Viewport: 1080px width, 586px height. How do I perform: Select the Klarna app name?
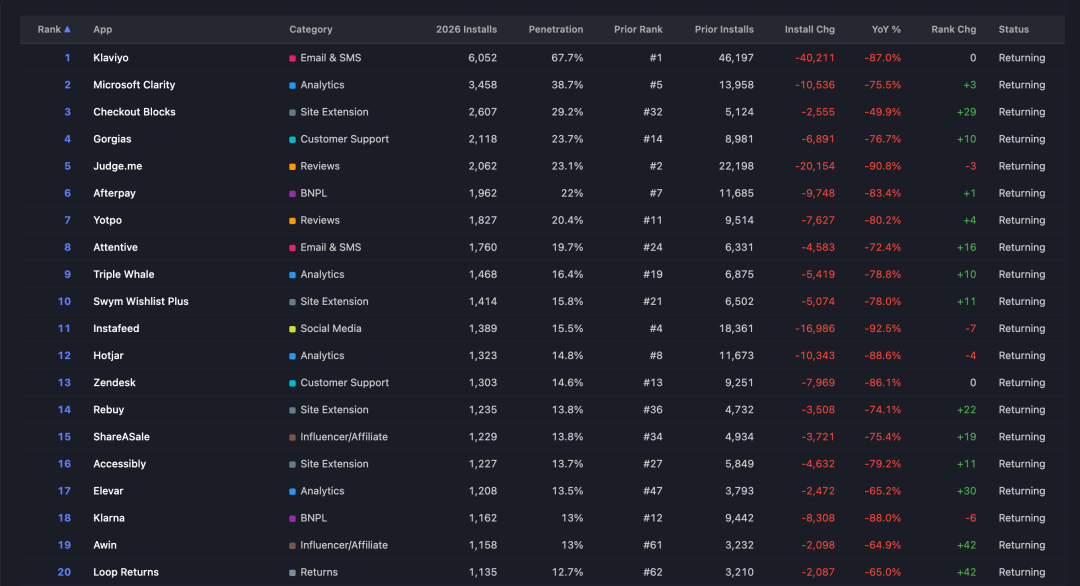[109, 518]
